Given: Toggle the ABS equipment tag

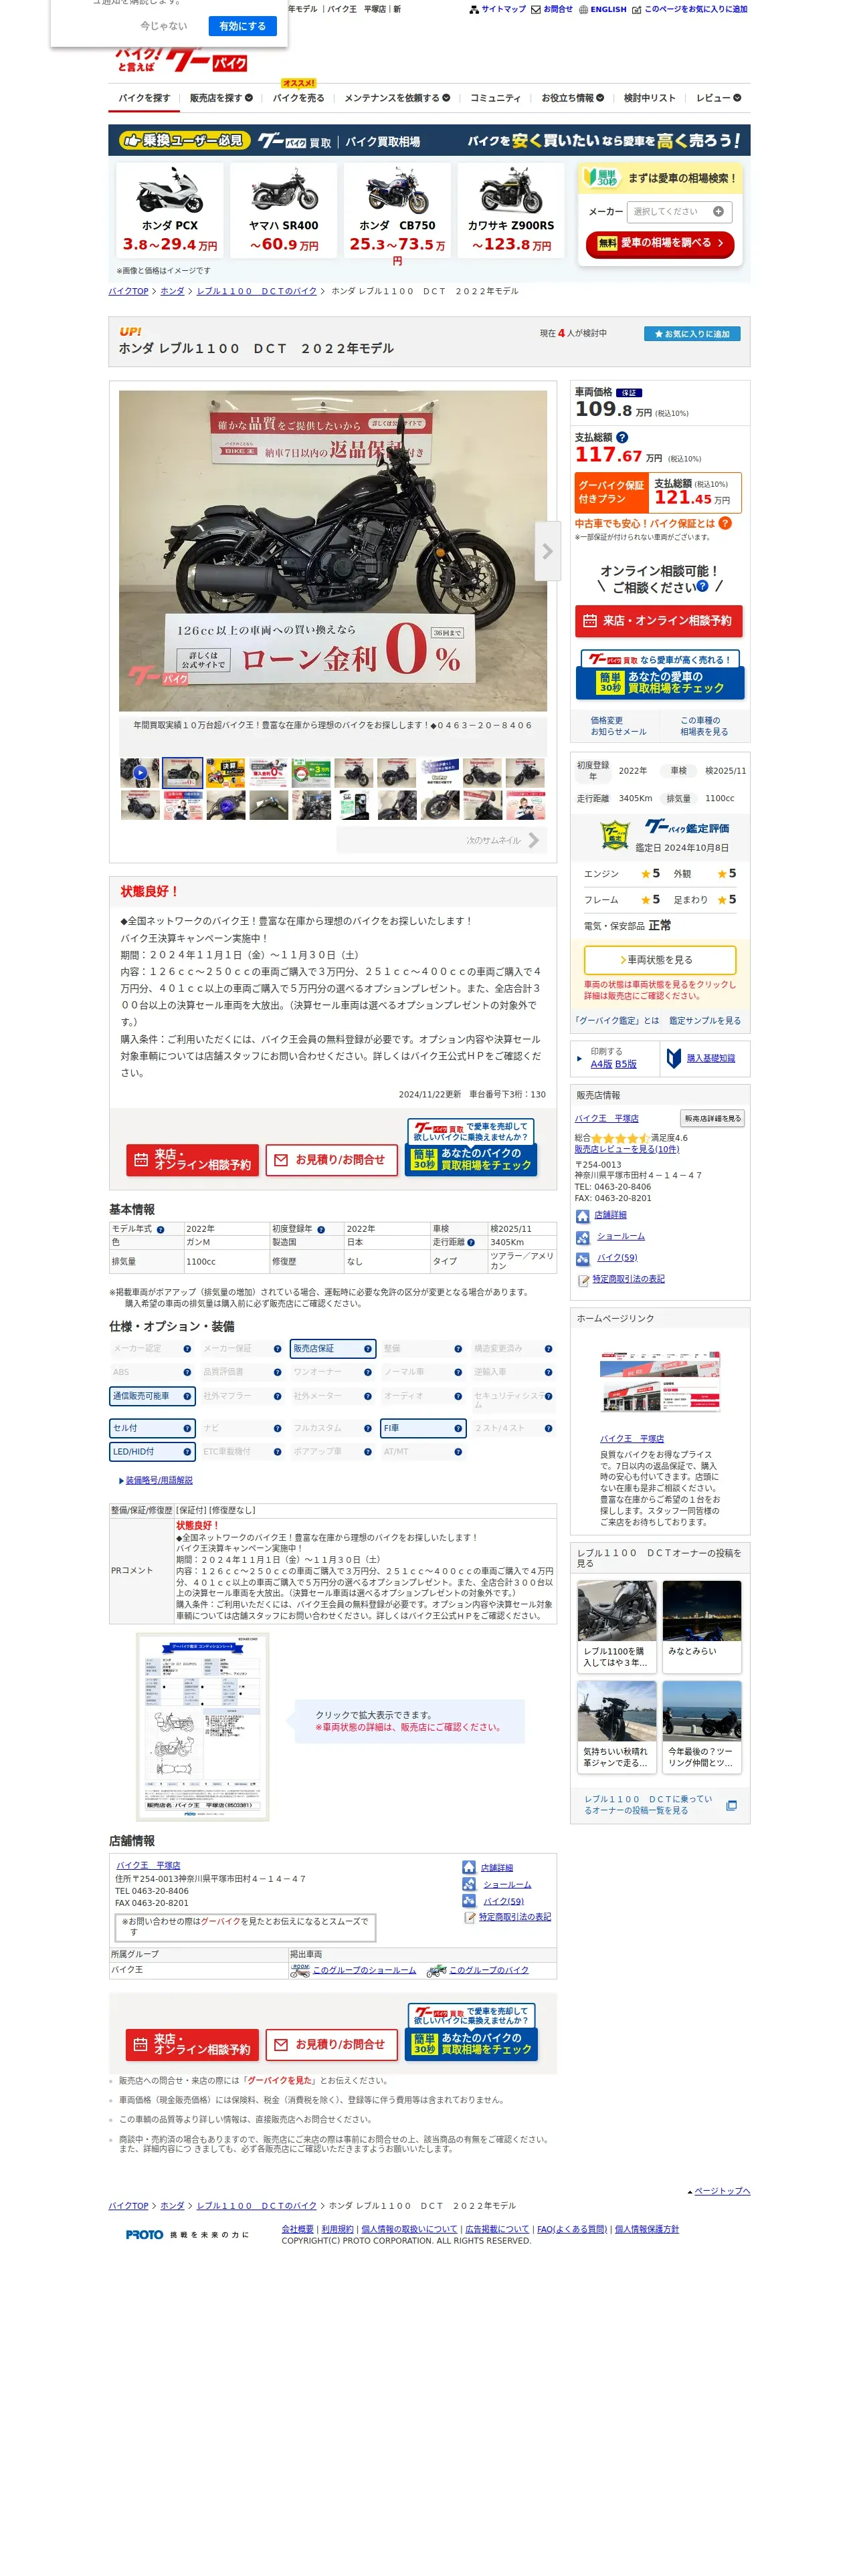Looking at the screenshot, I should pos(152,1372).
